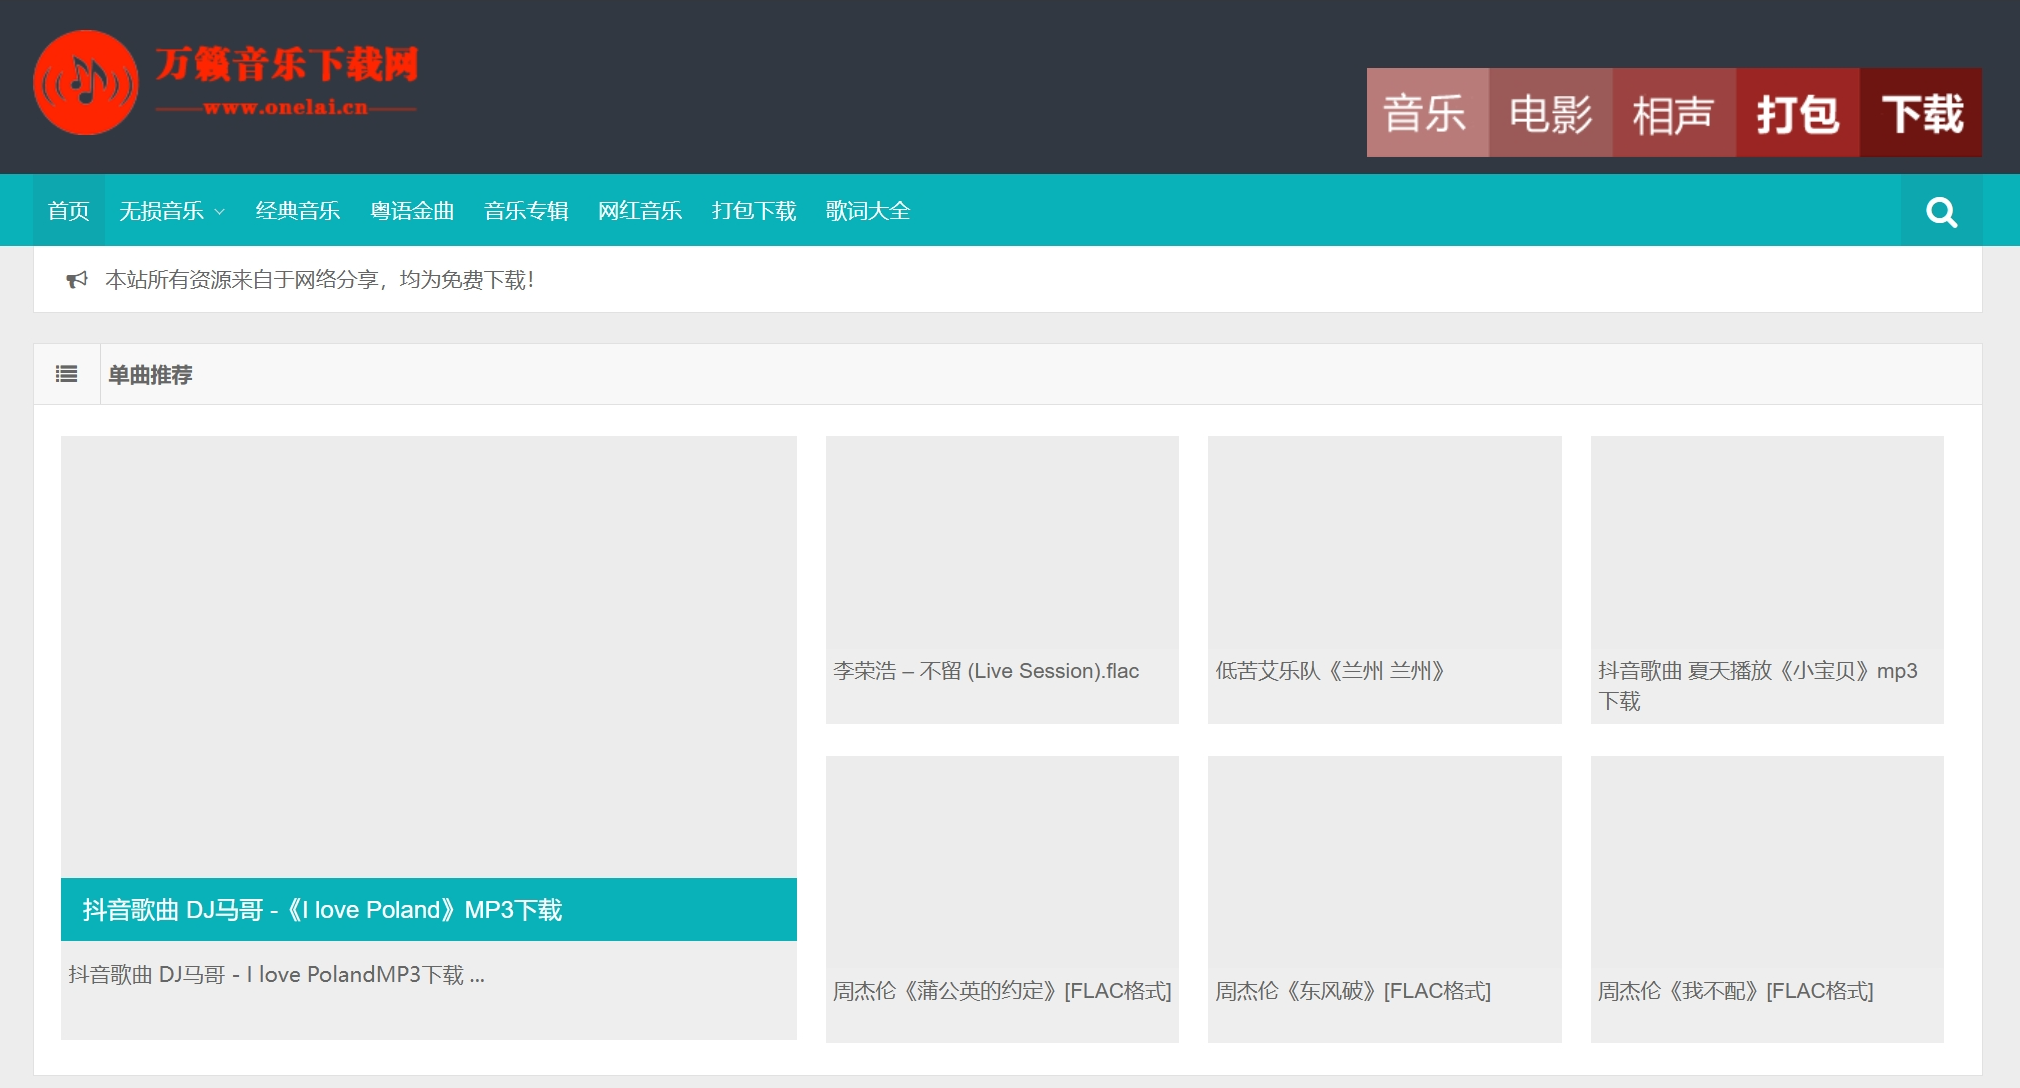2020x1088 pixels.
Task: Open 打包下载 menu link
Action: [754, 211]
